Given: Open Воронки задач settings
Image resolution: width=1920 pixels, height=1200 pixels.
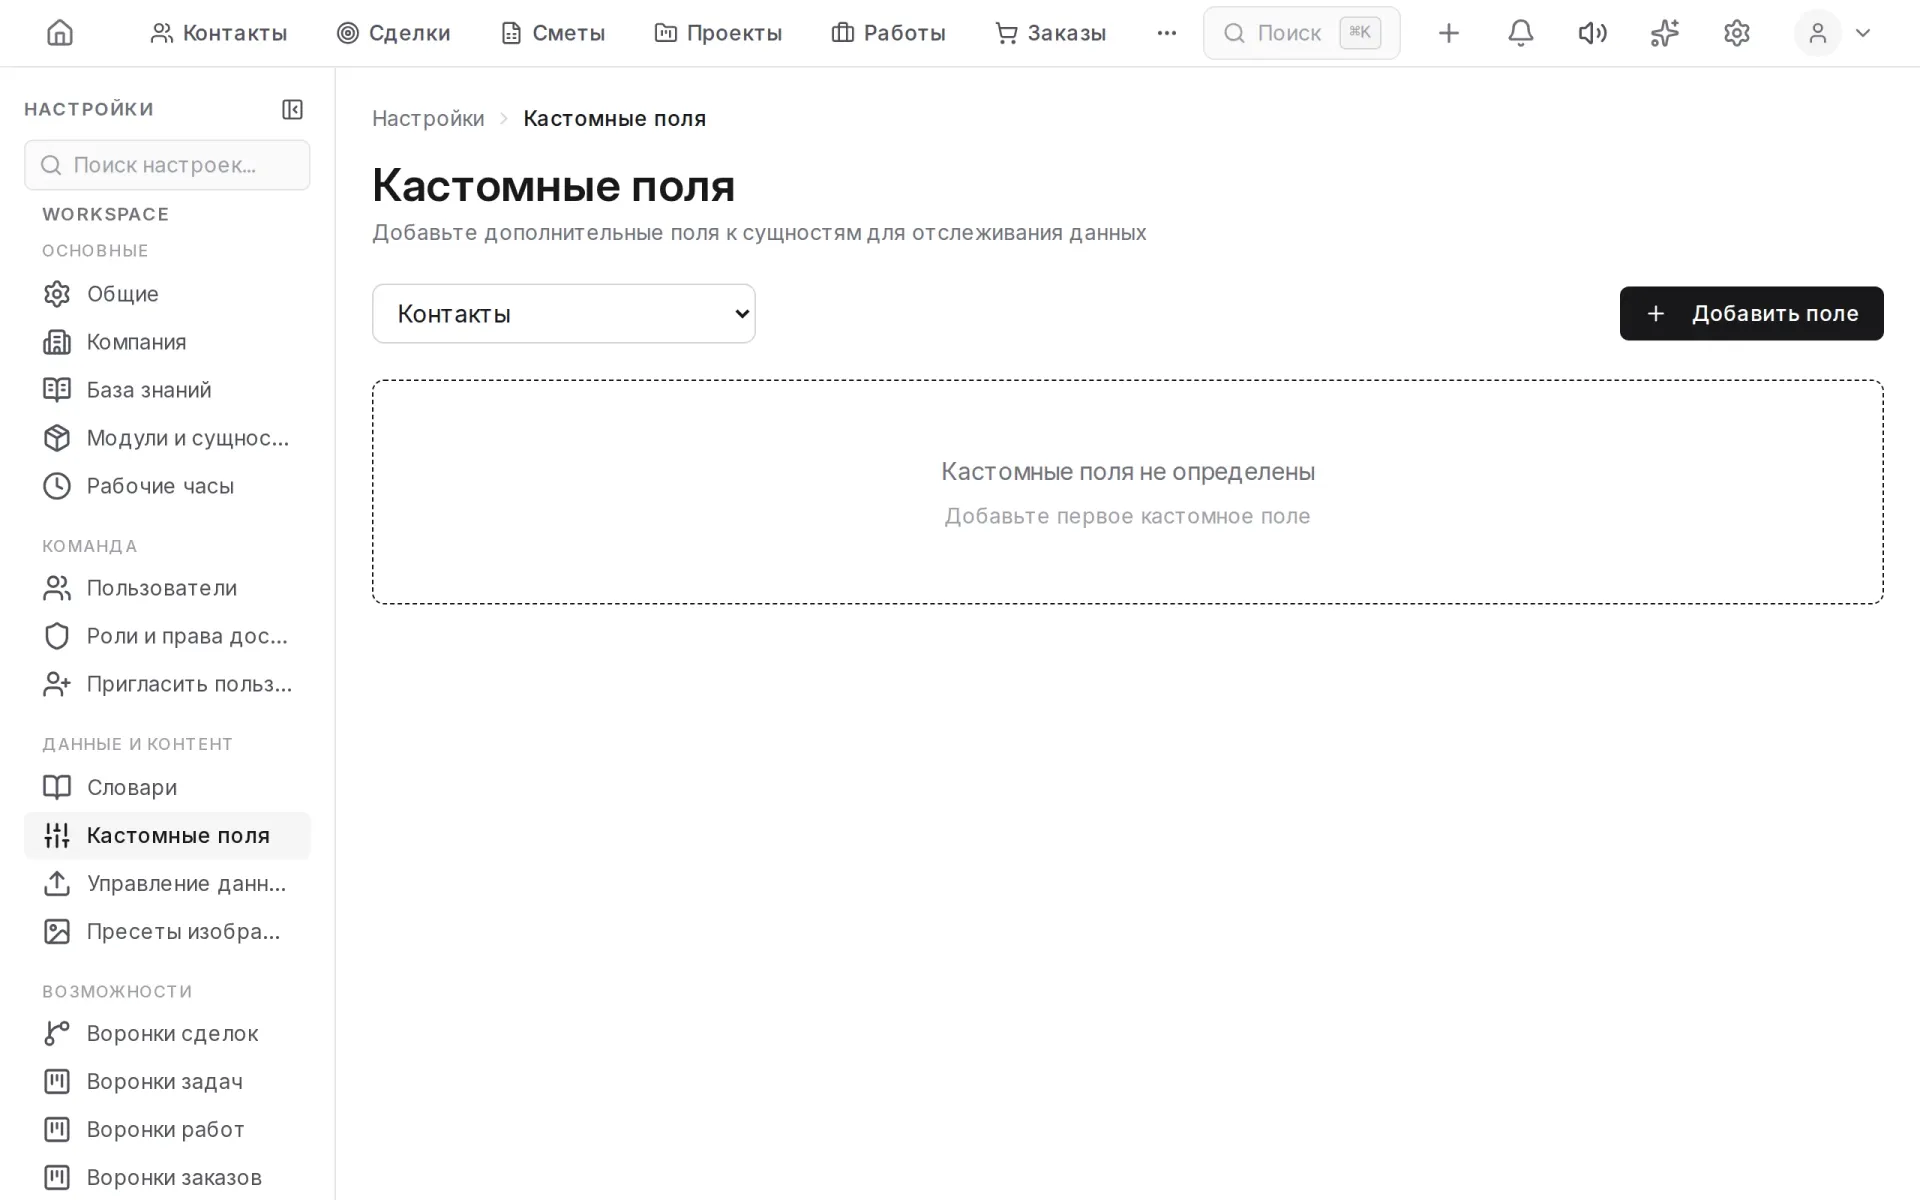Looking at the screenshot, I should pos(167,1081).
